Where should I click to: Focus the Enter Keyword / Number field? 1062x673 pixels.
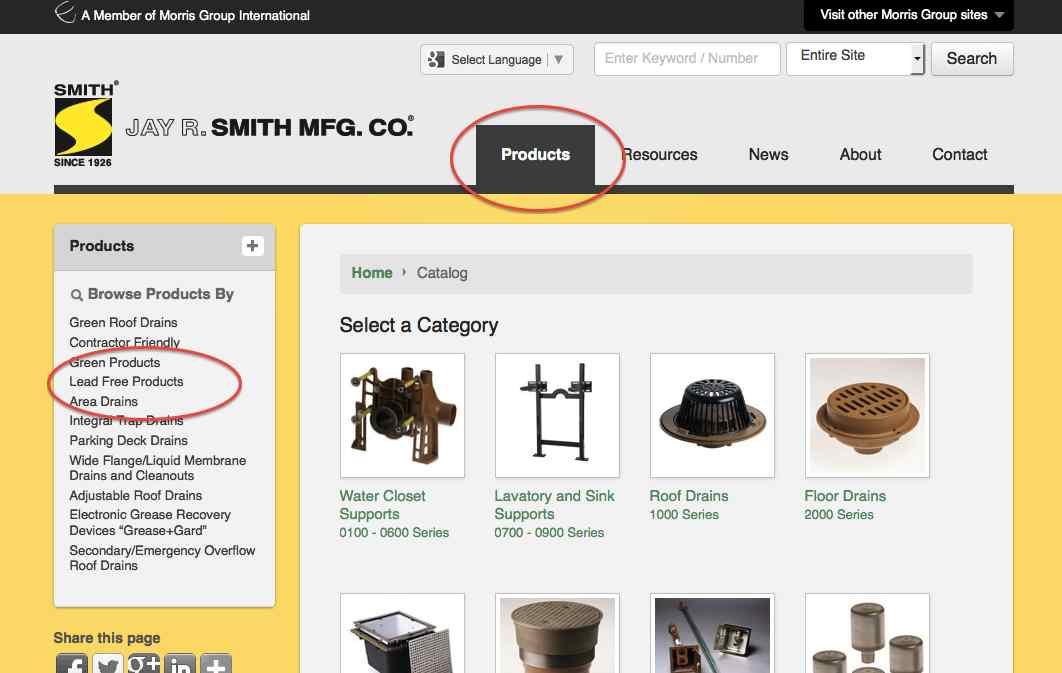click(x=687, y=59)
